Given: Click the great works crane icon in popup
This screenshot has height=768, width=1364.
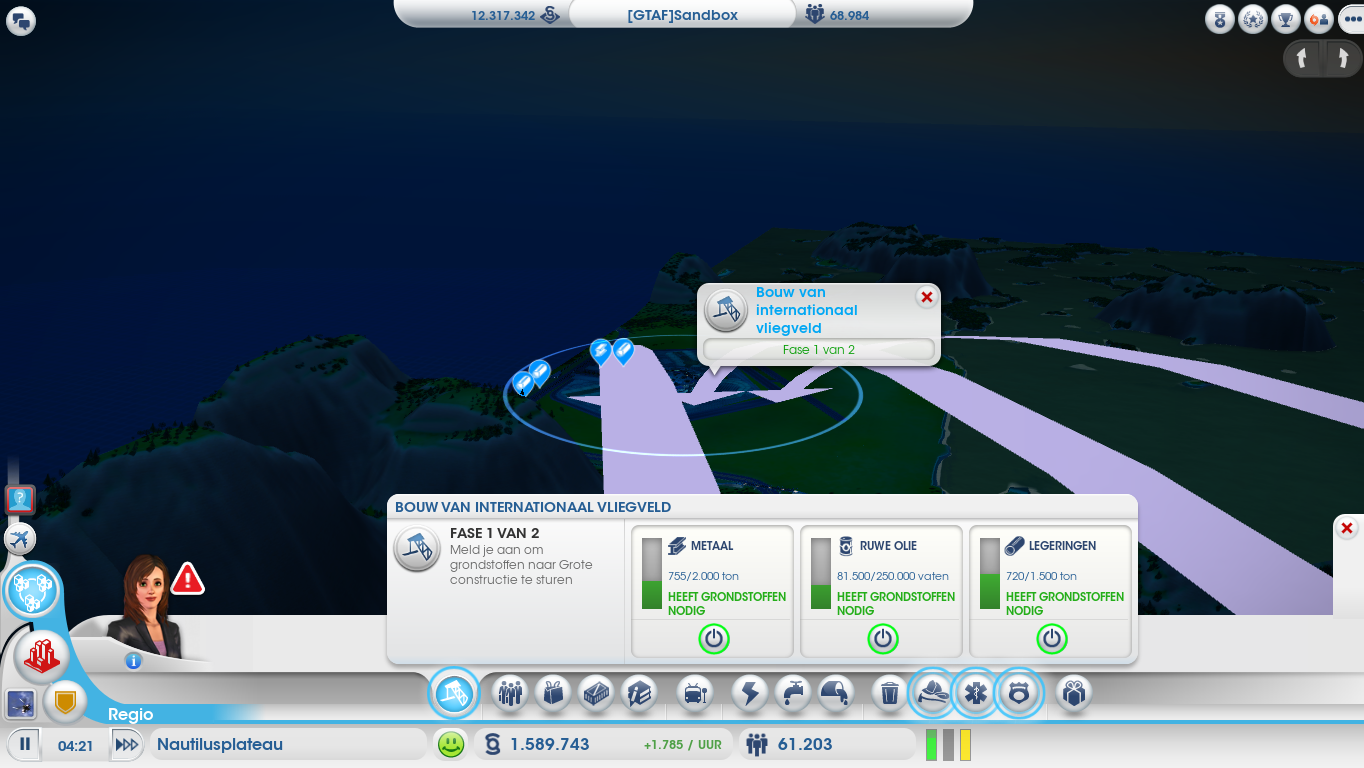Looking at the screenshot, I should coord(726,310).
